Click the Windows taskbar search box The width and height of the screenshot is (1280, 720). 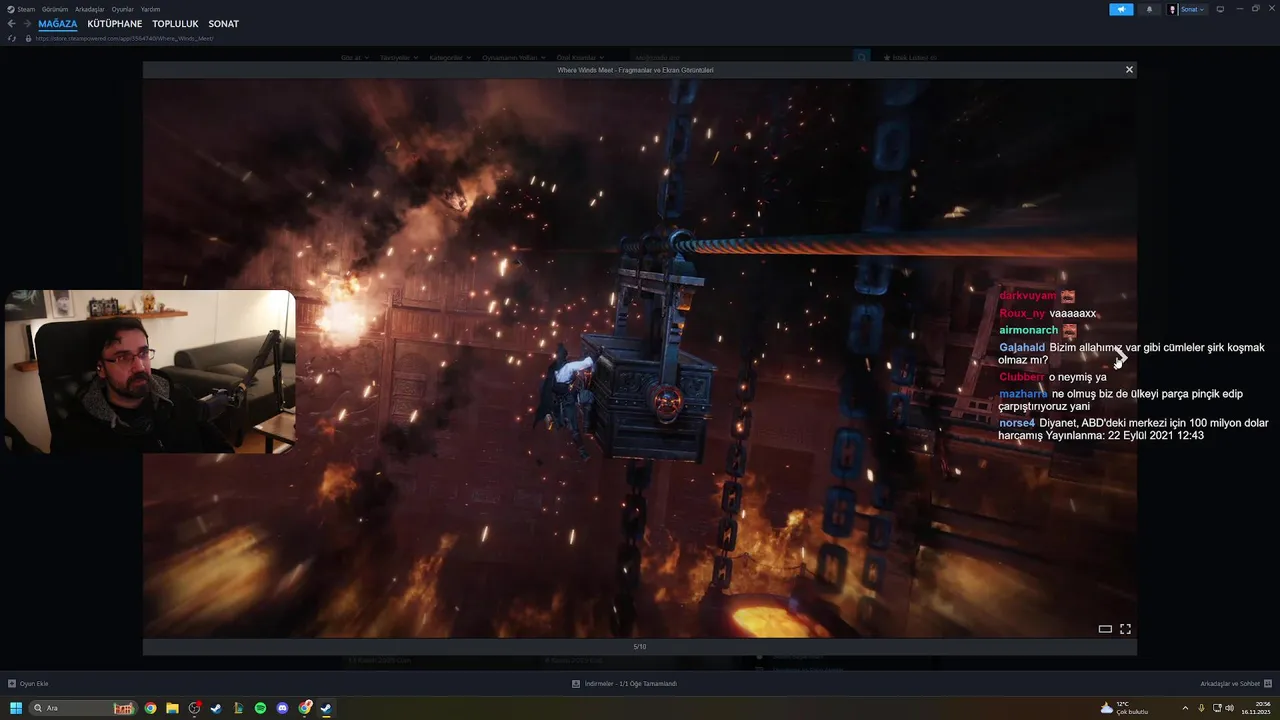[x=82, y=708]
